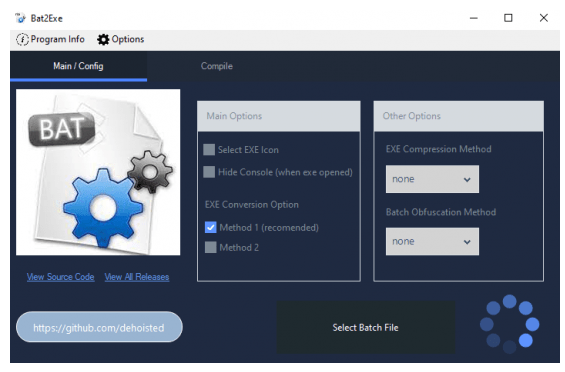Click the Select Batch File button
Screen dimensions: 565x372
point(366,327)
